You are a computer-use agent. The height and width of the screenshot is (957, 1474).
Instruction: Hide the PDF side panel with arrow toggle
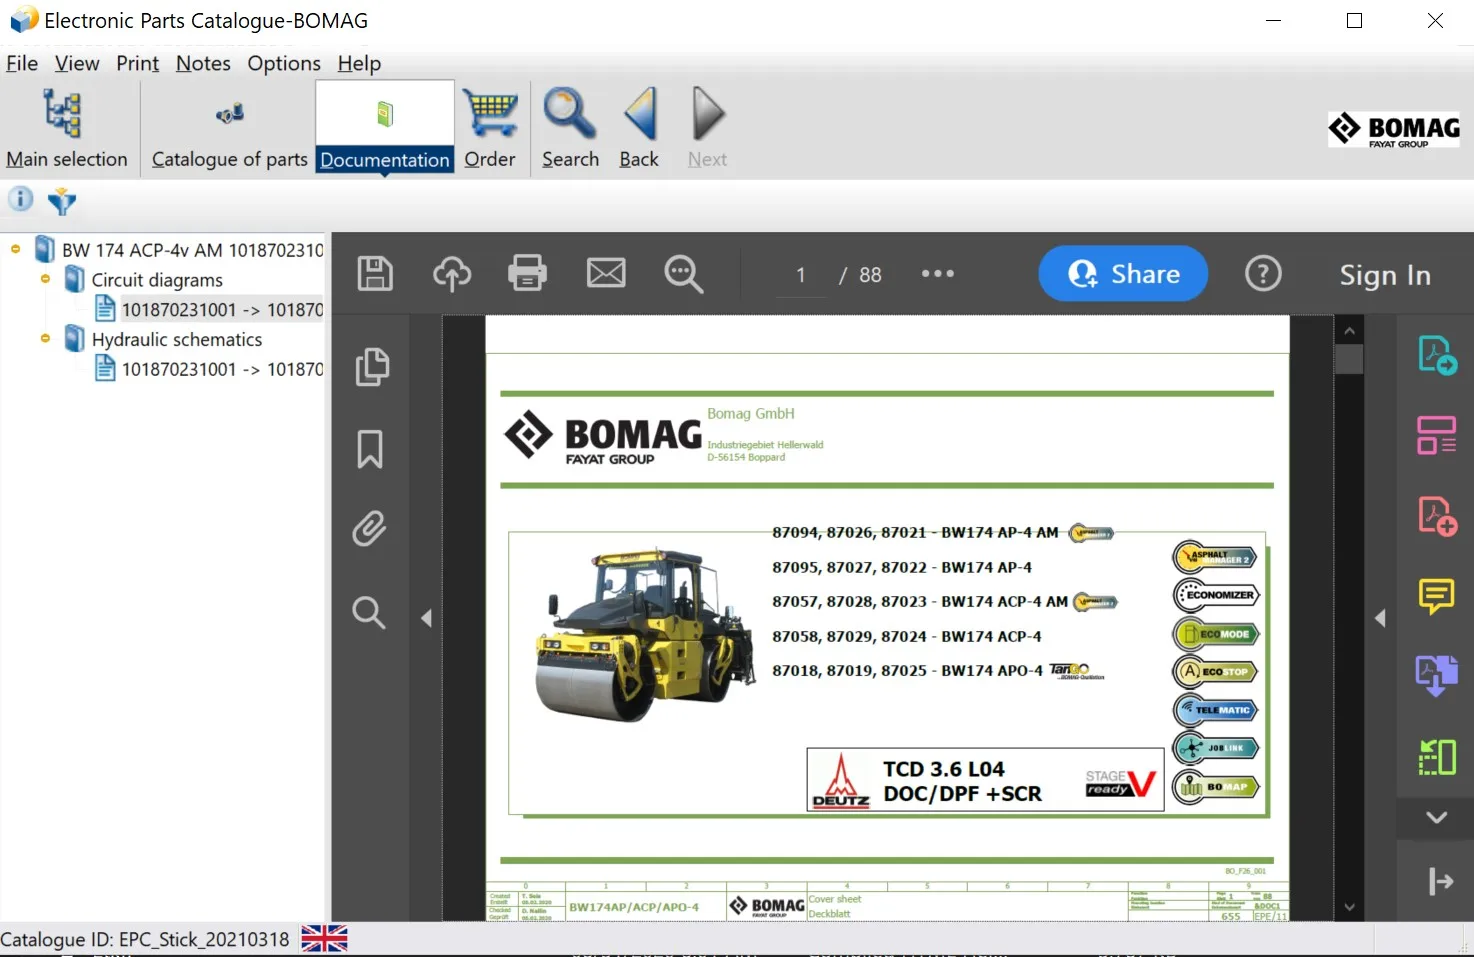(427, 618)
